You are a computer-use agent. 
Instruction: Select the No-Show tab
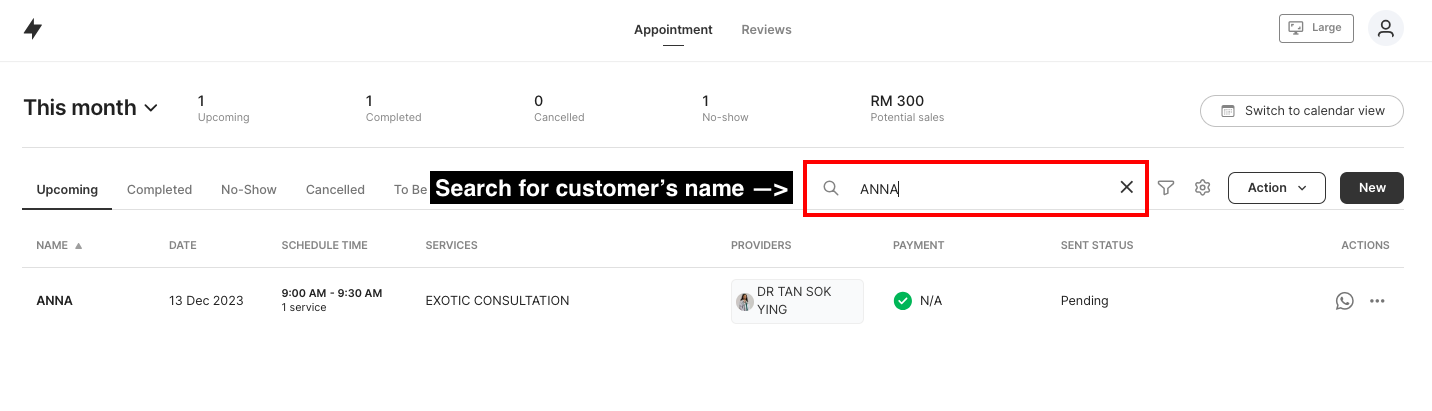point(249,189)
